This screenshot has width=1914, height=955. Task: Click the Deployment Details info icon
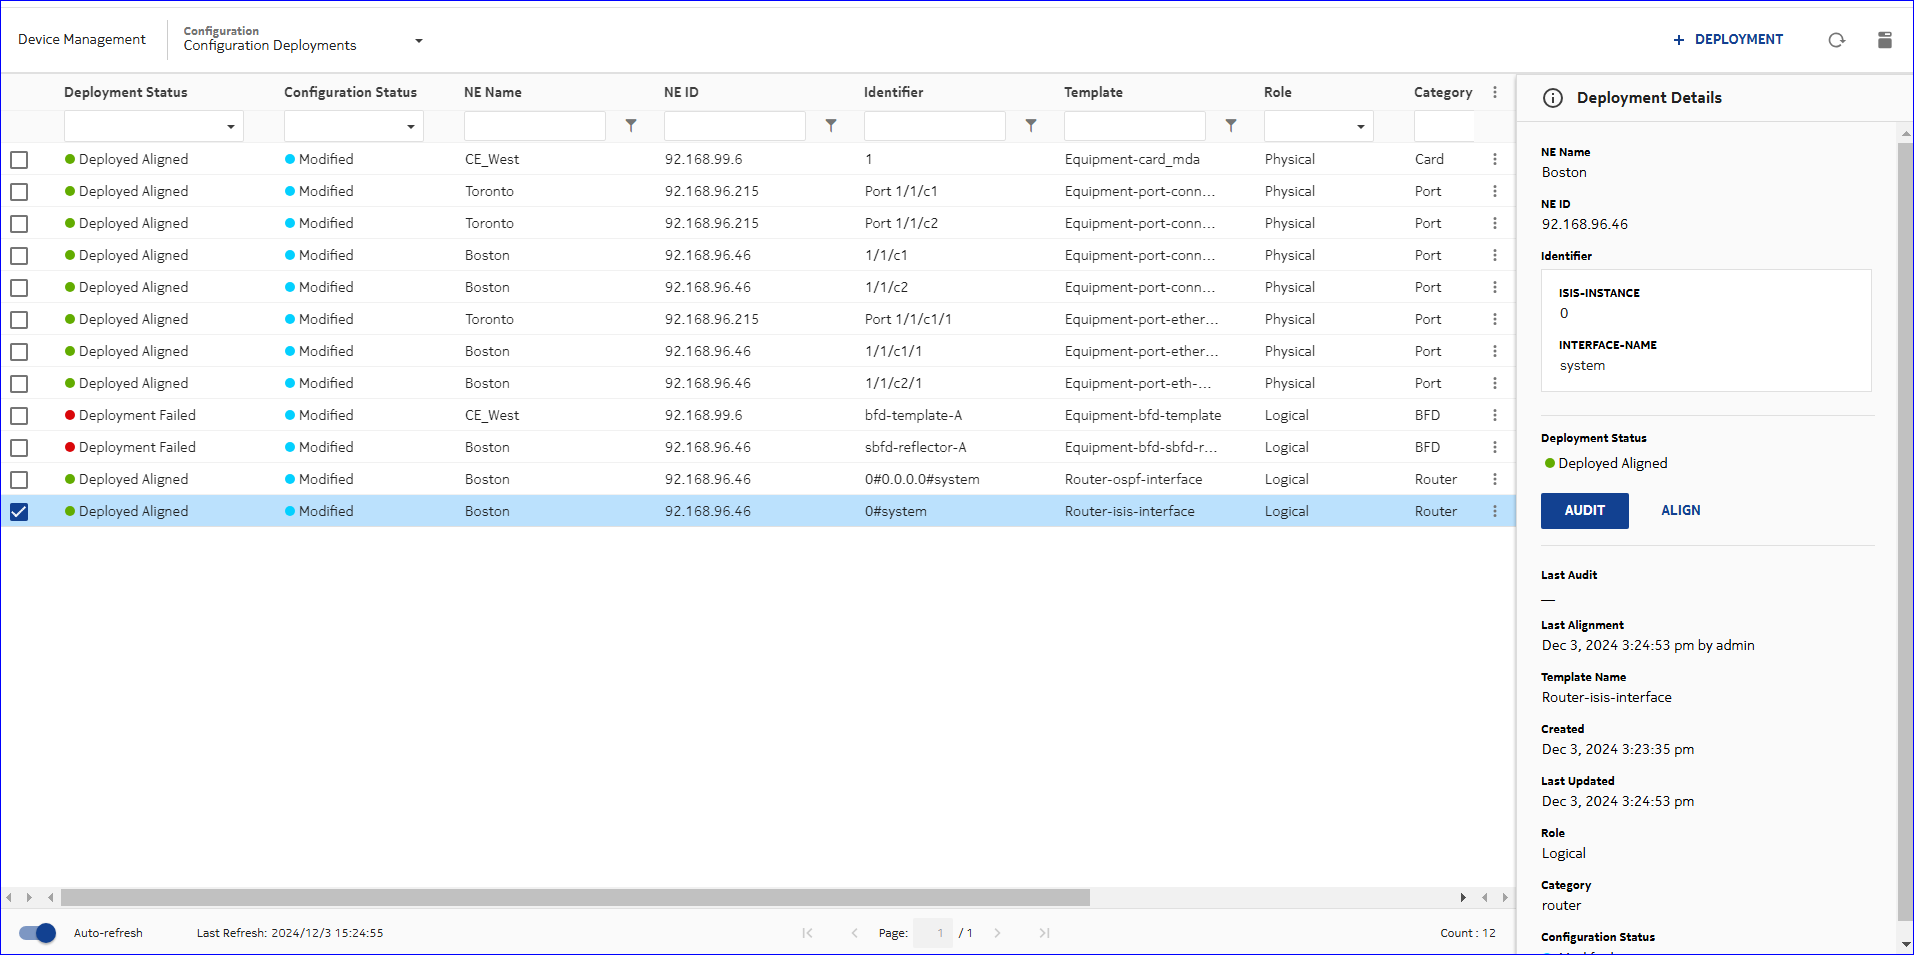pos(1552,98)
